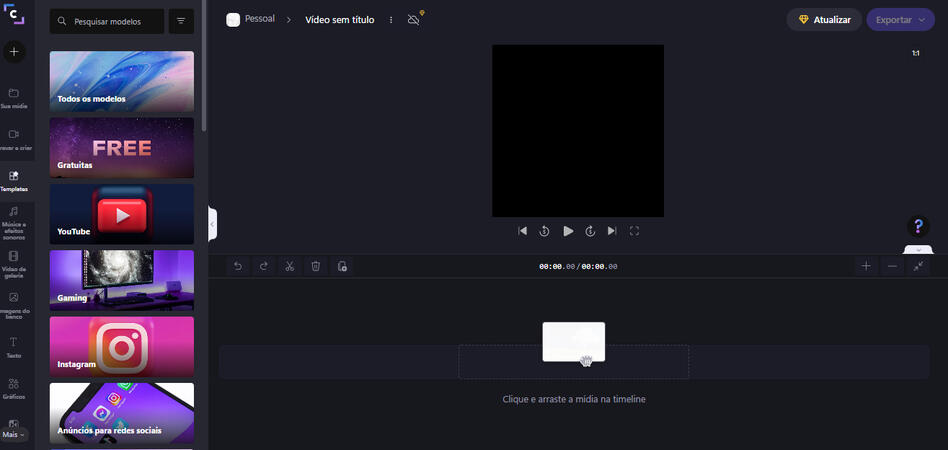The image size is (948, 450).
Task: Open the help question mark button
Action: click(918, 226)
